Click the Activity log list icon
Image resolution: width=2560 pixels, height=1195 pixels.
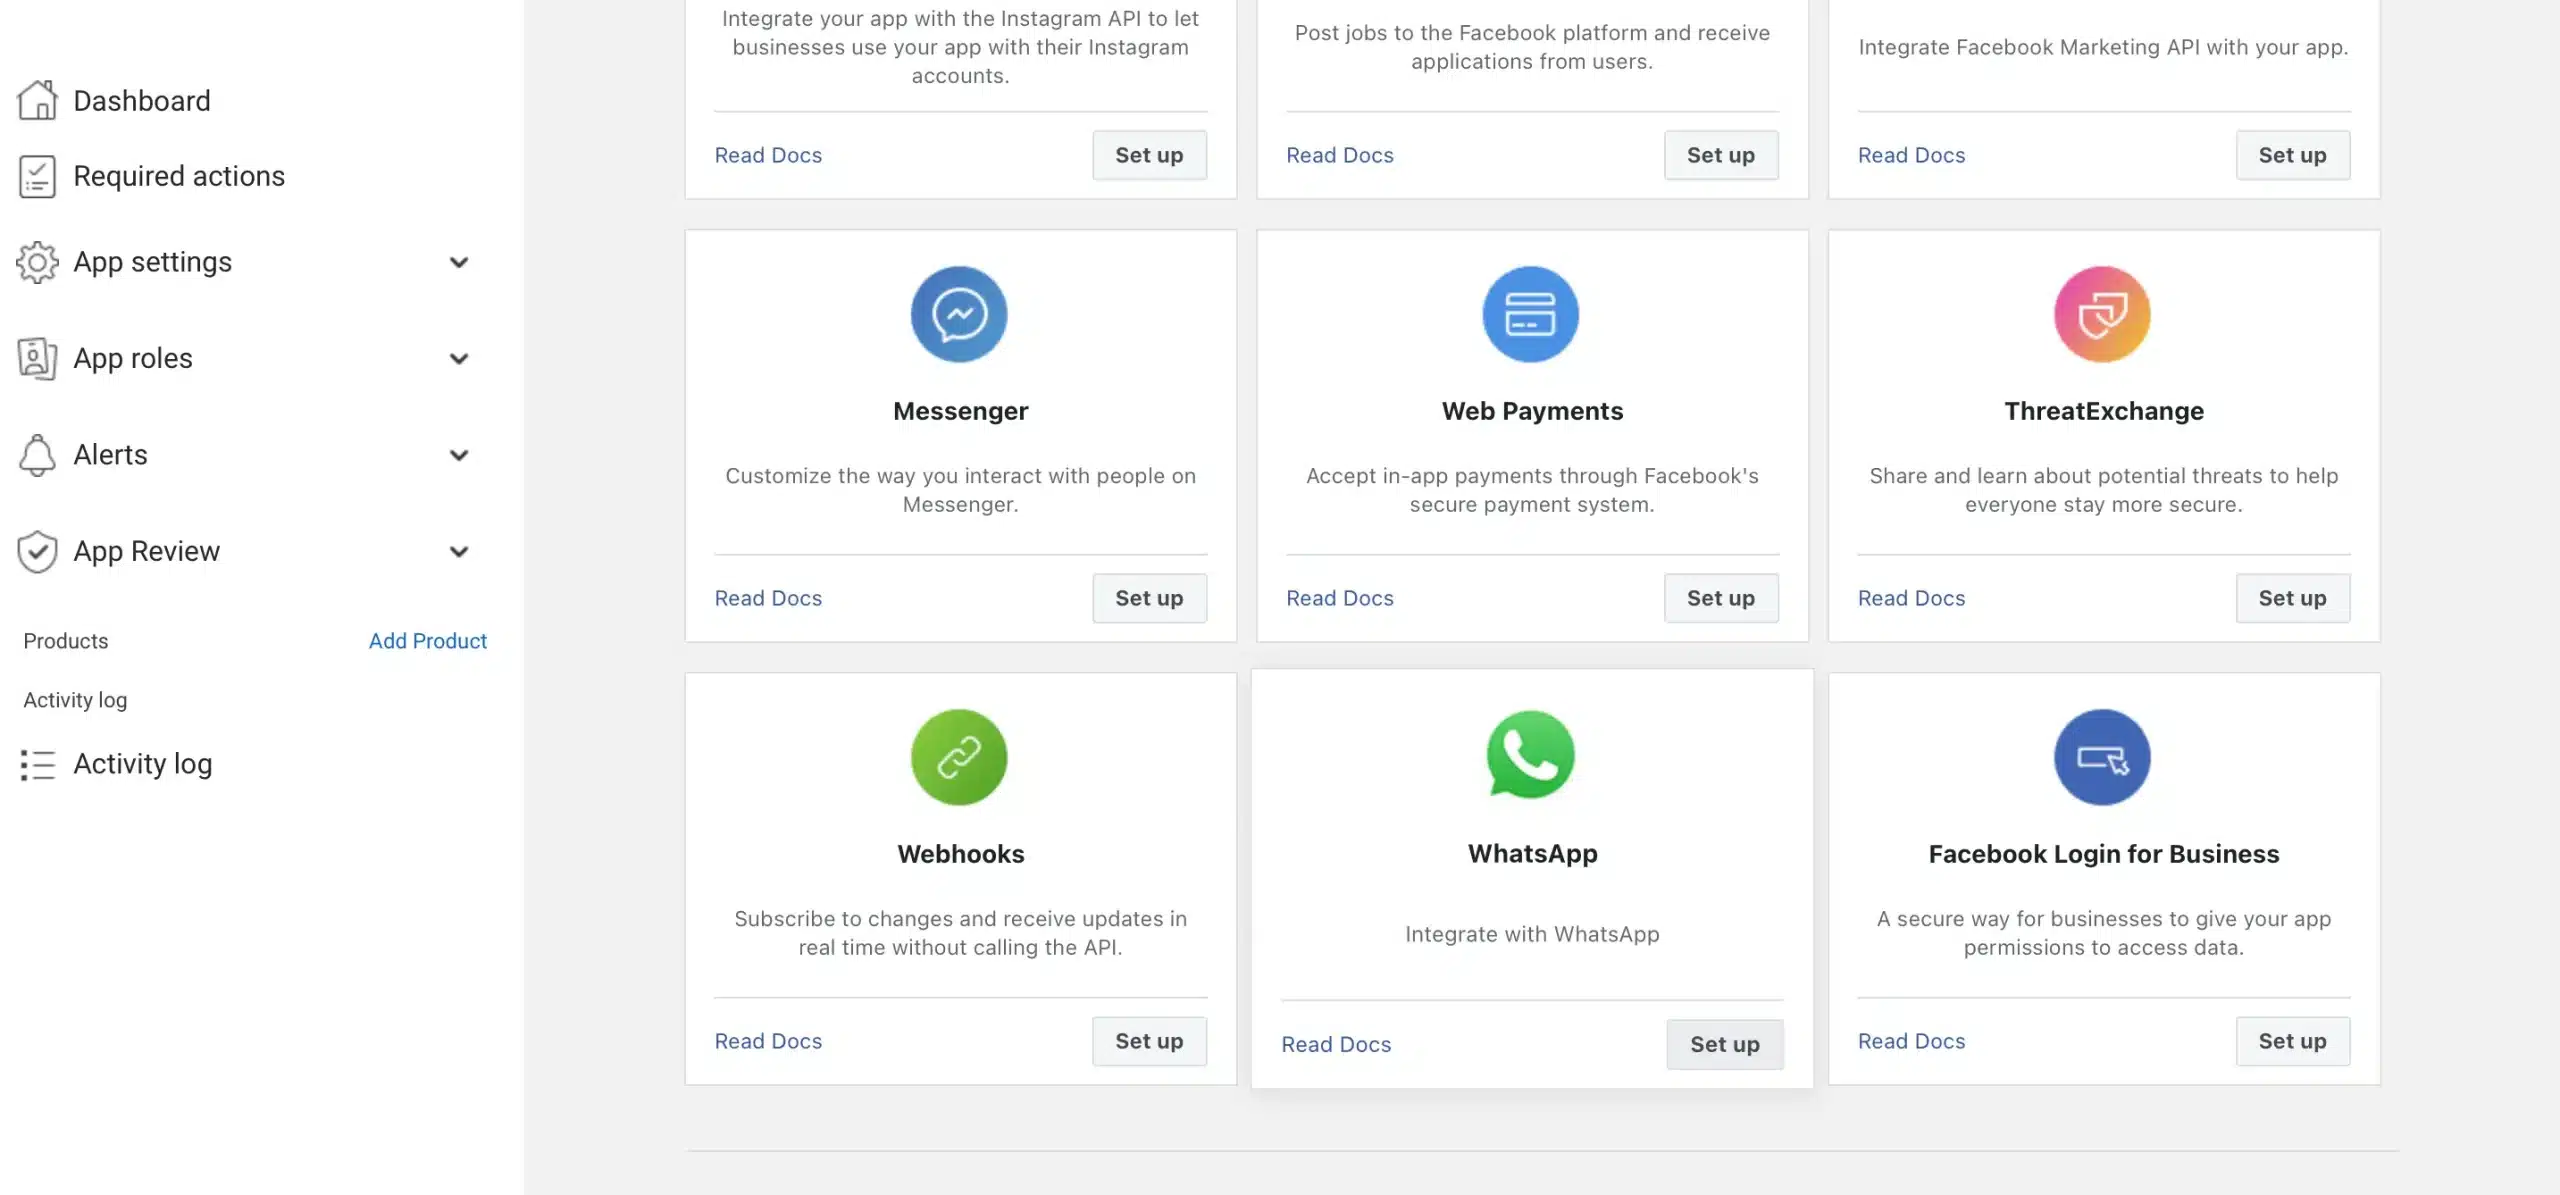tap(38, 764)
